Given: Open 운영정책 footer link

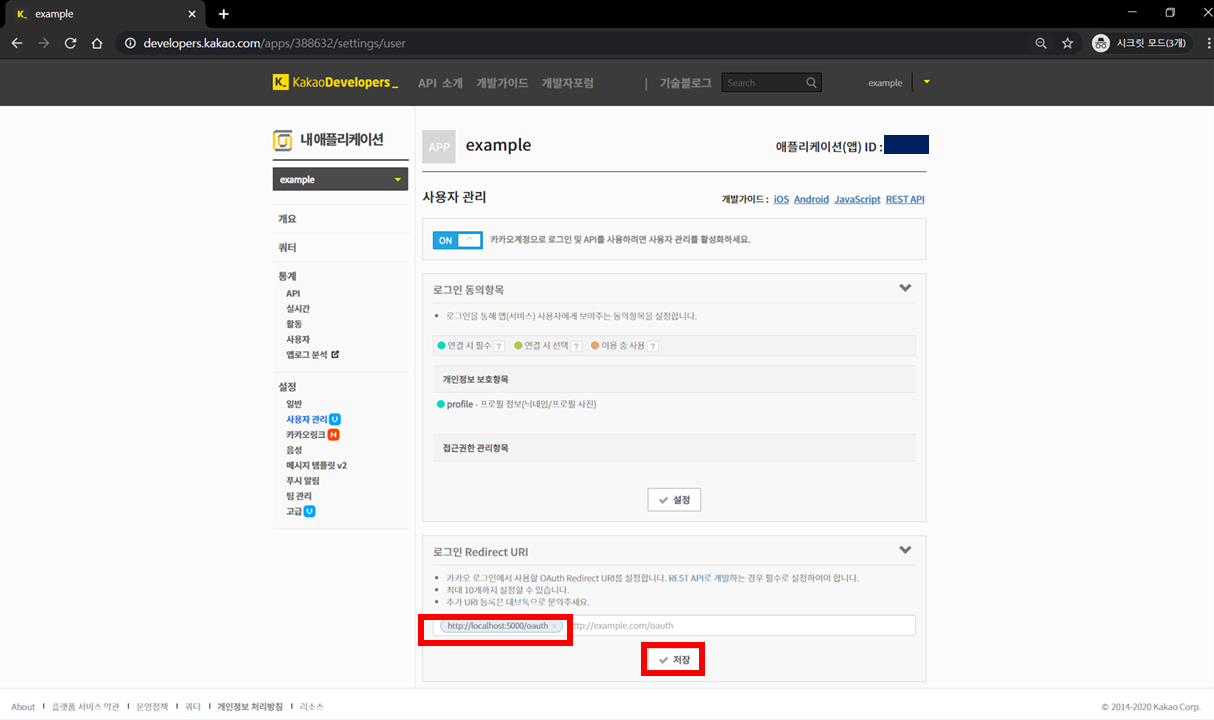Looking at the screenshot, I should (x=152, y=707).
